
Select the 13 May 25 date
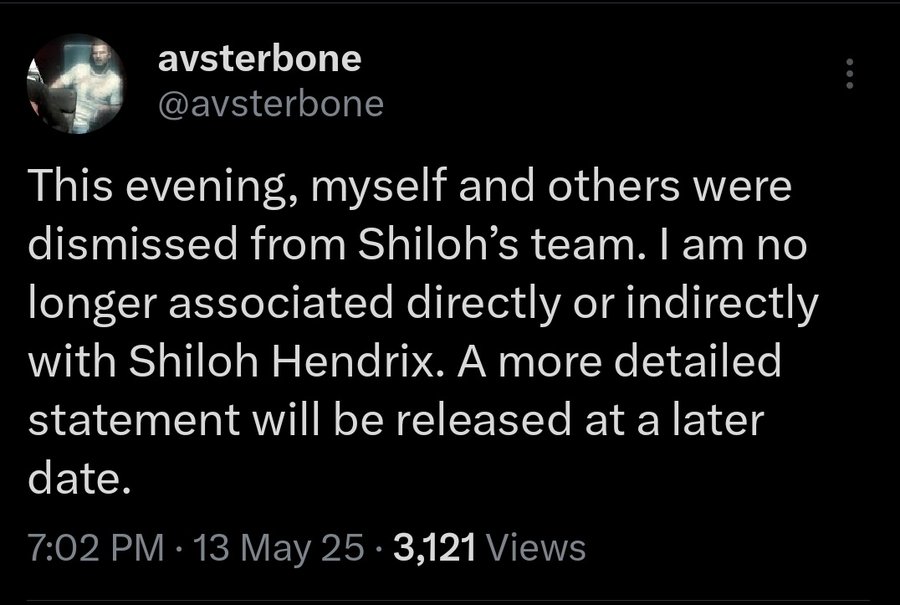[279, 547]
